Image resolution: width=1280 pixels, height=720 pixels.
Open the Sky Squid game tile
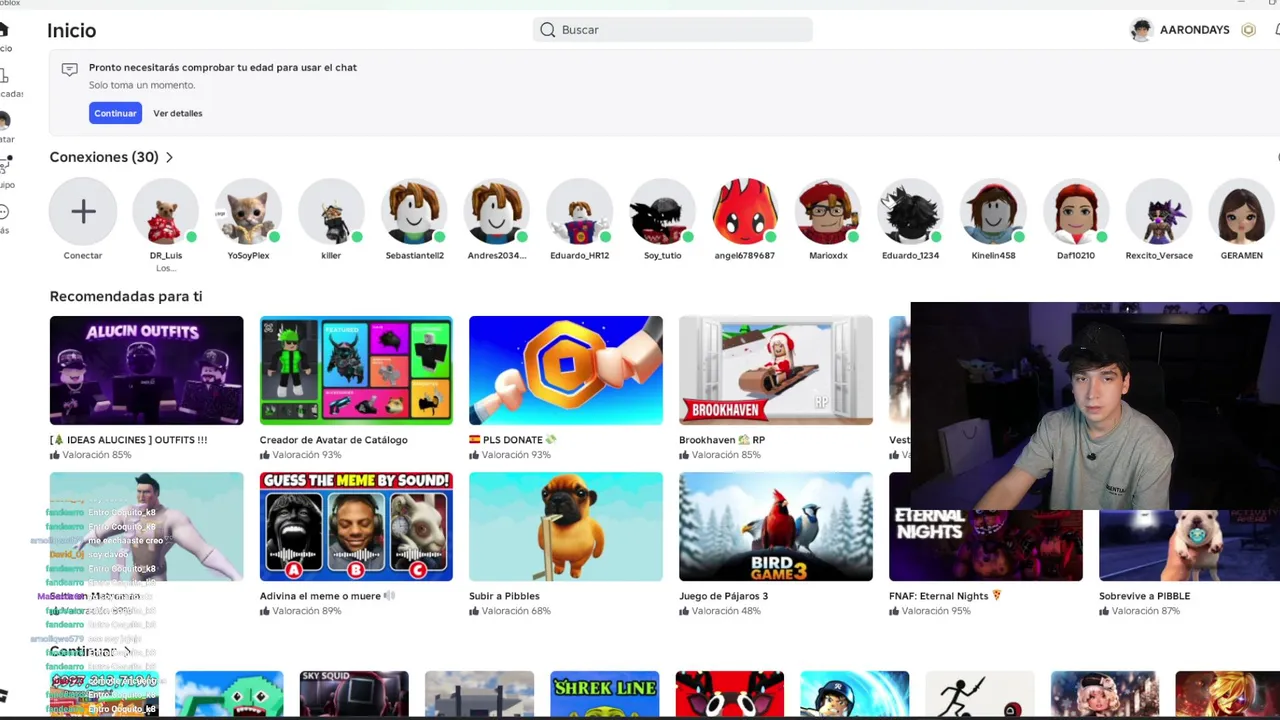click(x=354, y=694)
